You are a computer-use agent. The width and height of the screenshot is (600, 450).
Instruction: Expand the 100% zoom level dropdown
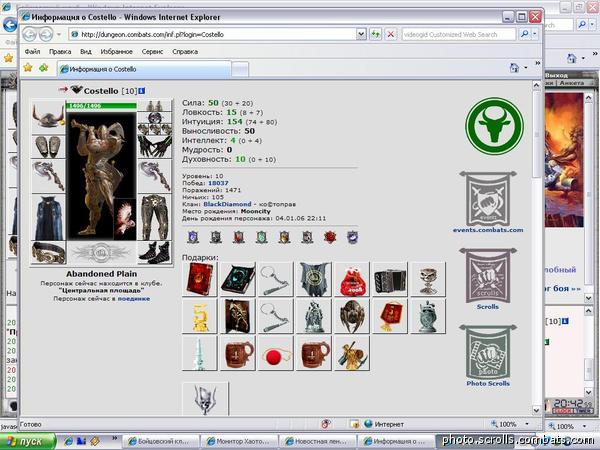pyautogui.click(x=527, y=424)
